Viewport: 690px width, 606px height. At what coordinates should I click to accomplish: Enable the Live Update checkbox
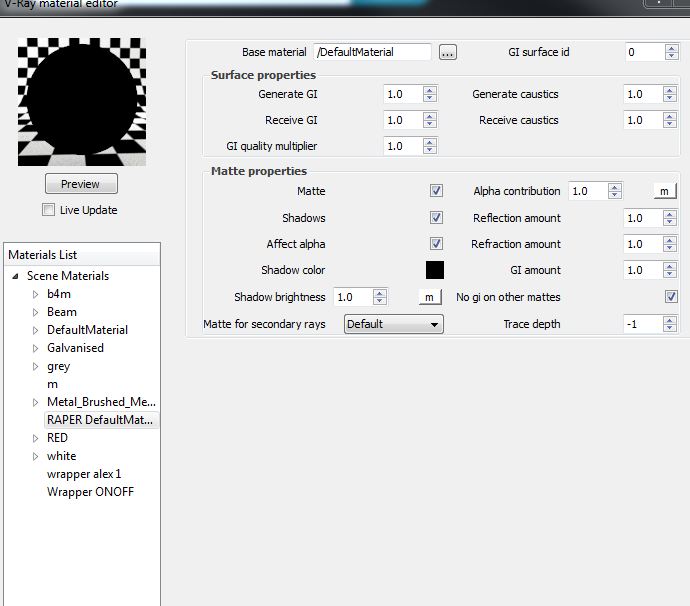[x=48, y=209]
